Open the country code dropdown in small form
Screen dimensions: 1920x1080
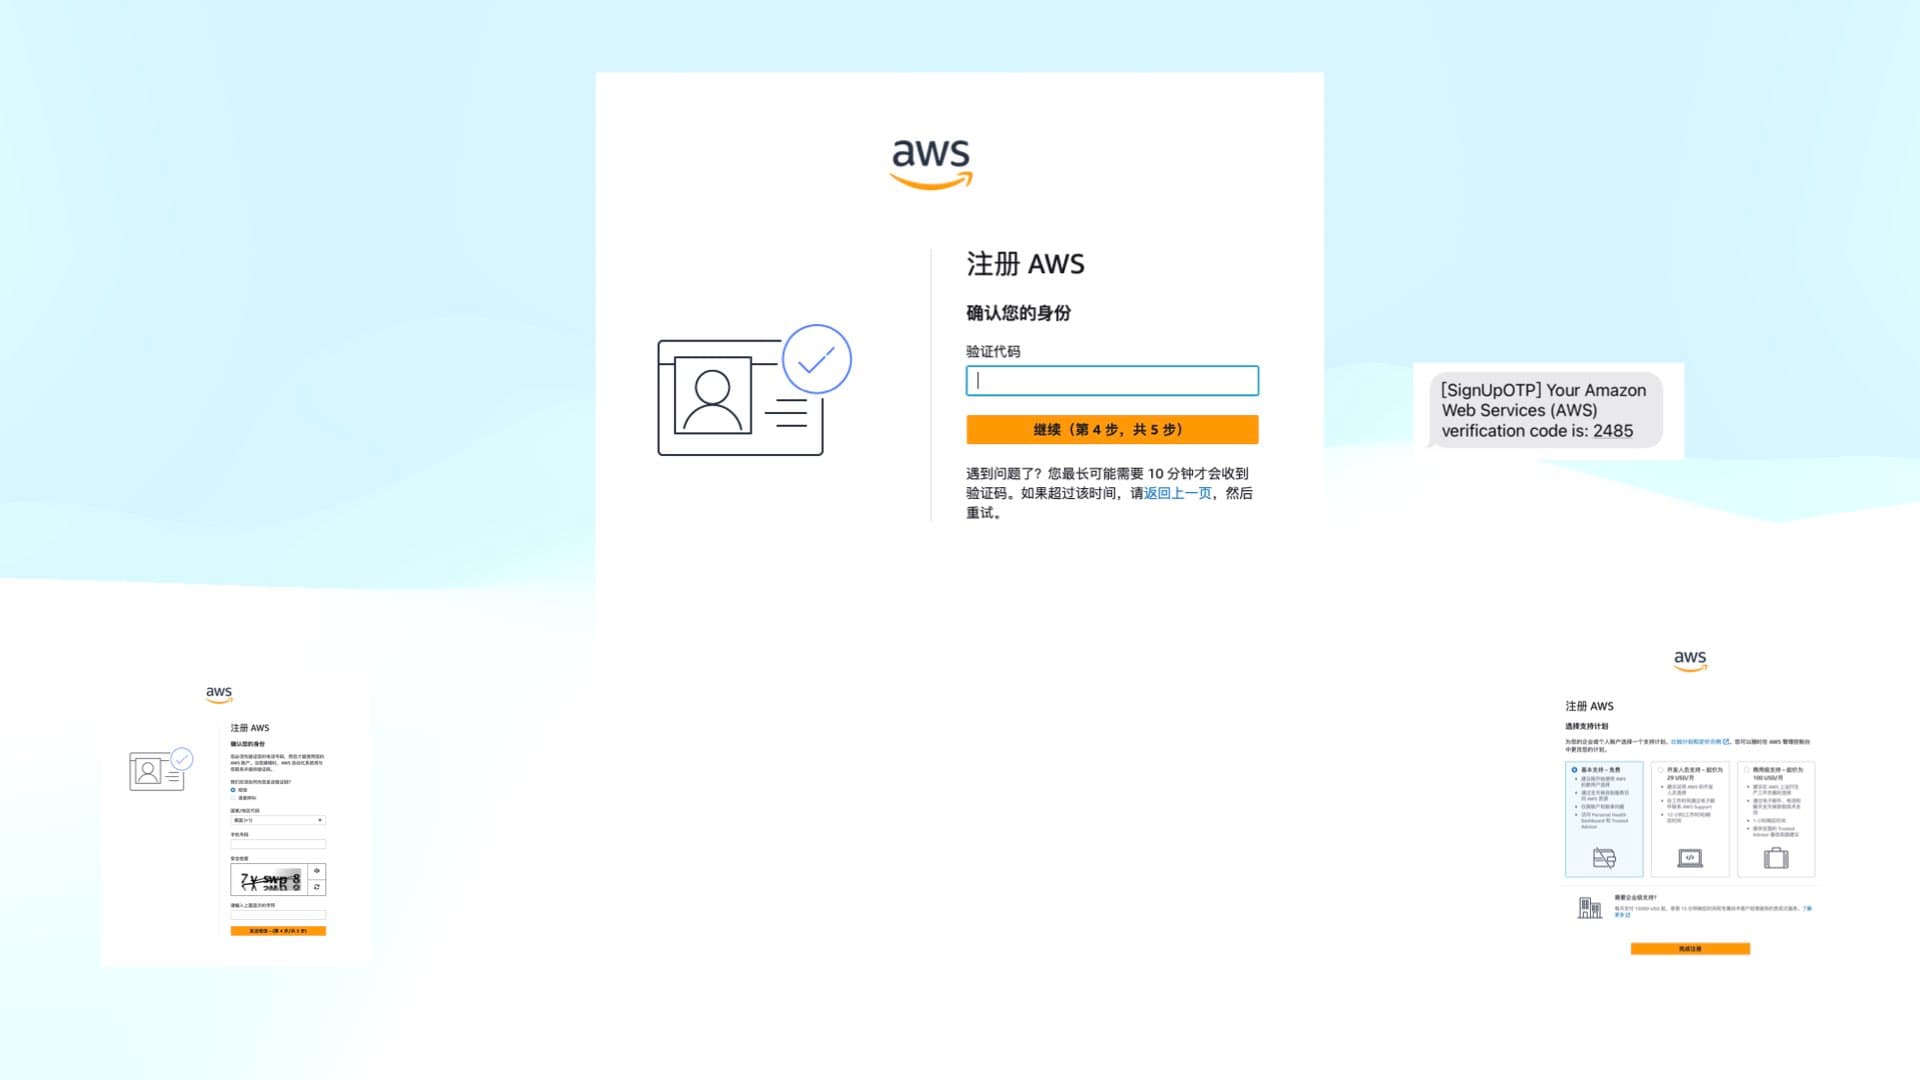pos(278,820)
